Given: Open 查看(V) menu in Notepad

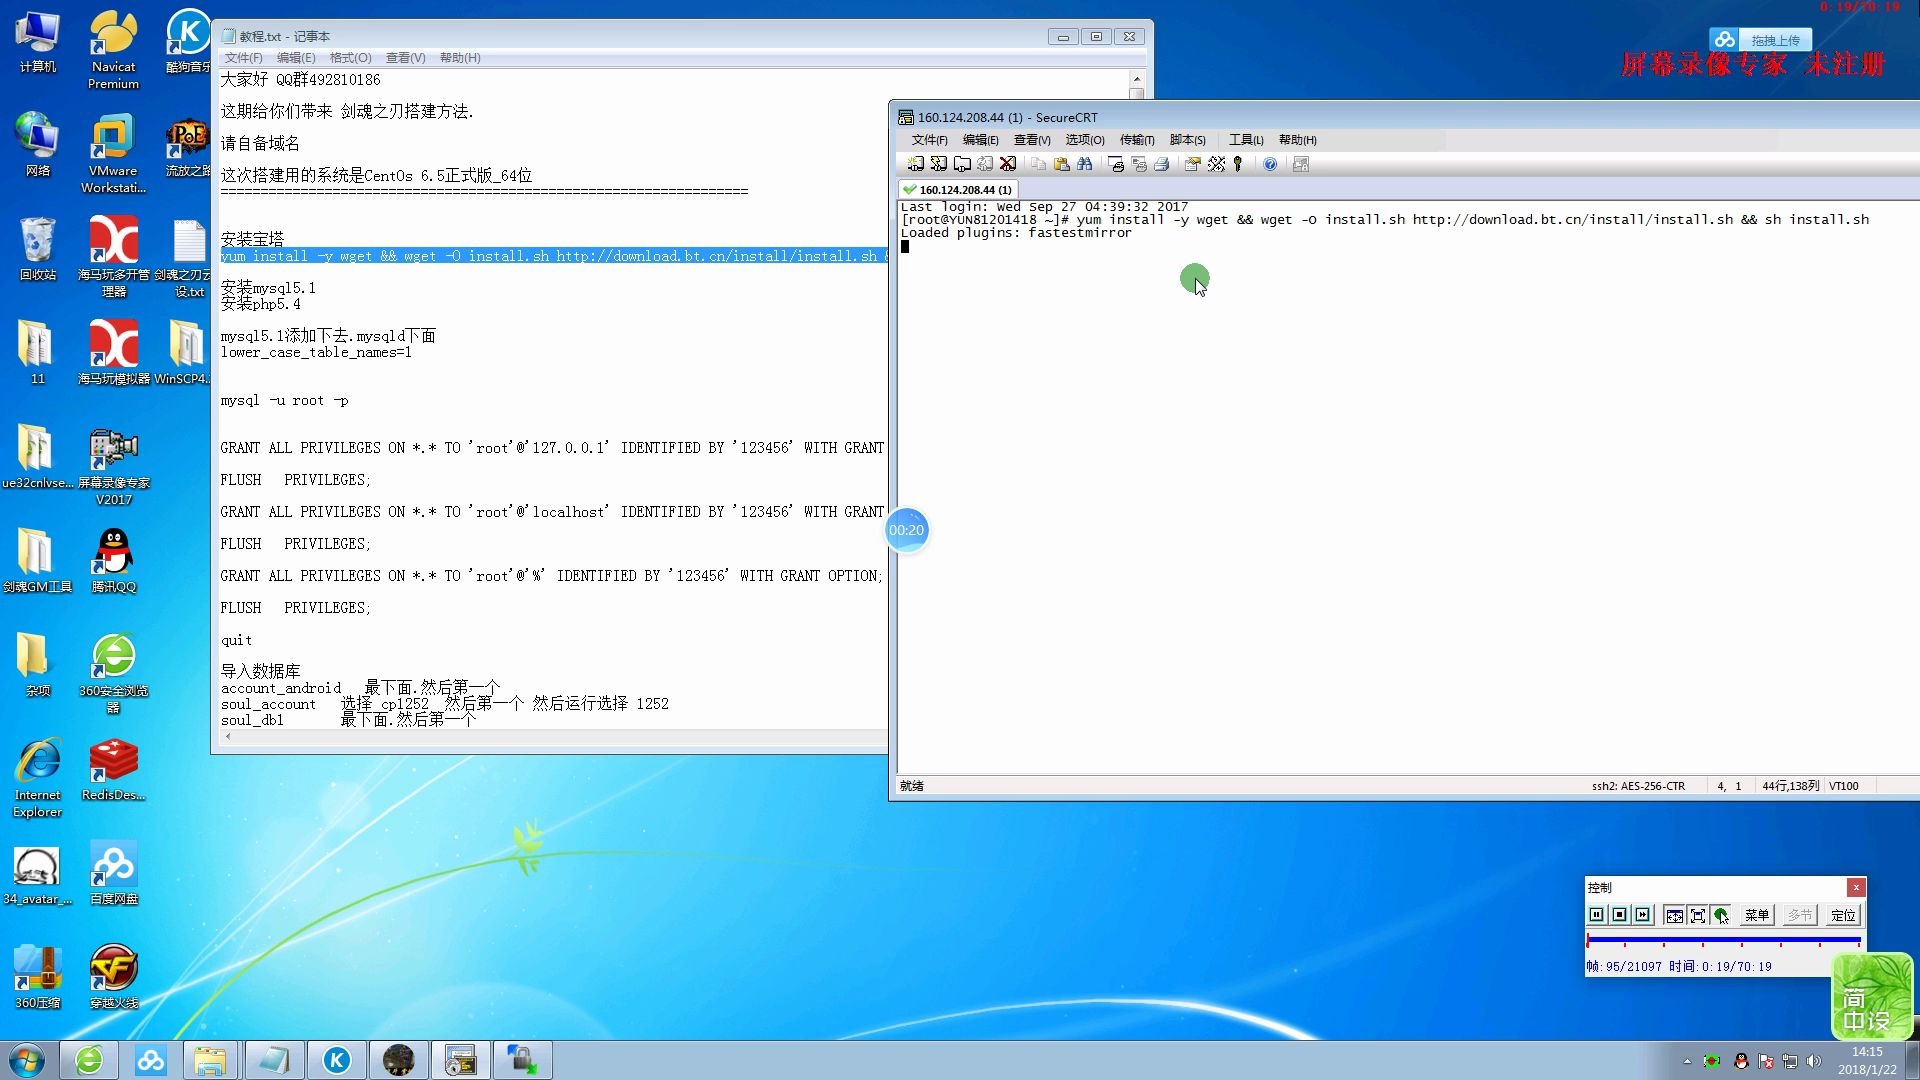Looking at the screenshot, I should [x=405, y=58].
